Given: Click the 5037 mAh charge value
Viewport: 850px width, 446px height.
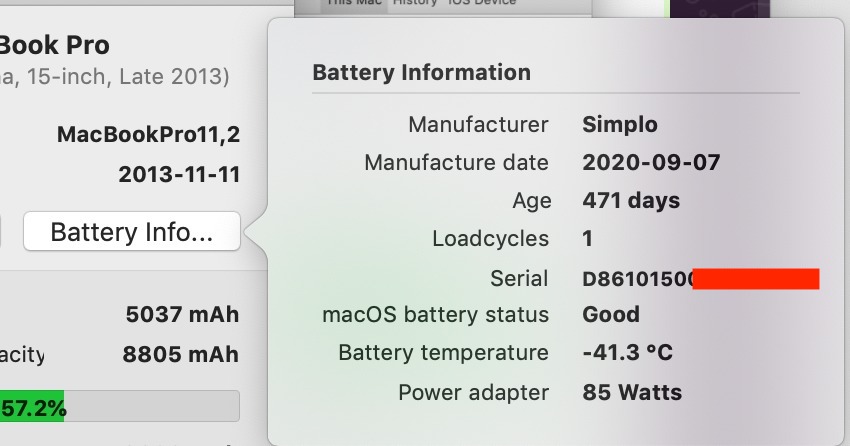Looking at the screenshot, I should tap(182, 315).
